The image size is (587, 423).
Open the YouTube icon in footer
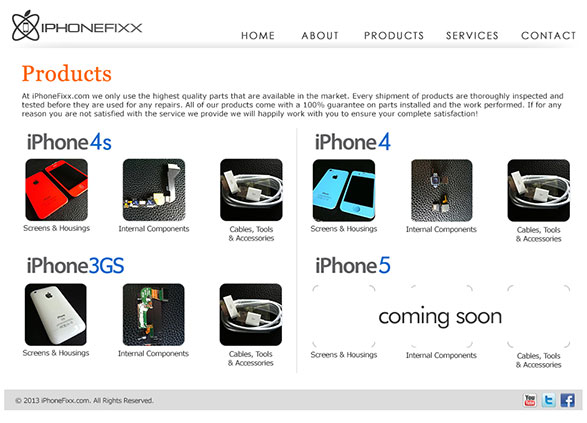[529, 400]
